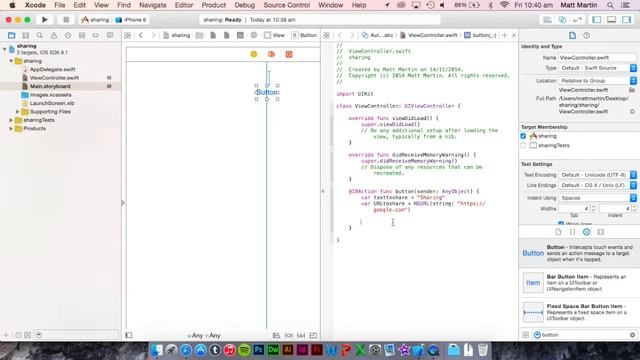Show the Project navigator
Viewport: 640px width, 360px height.
pyautogui.click(x=11, y=36)
